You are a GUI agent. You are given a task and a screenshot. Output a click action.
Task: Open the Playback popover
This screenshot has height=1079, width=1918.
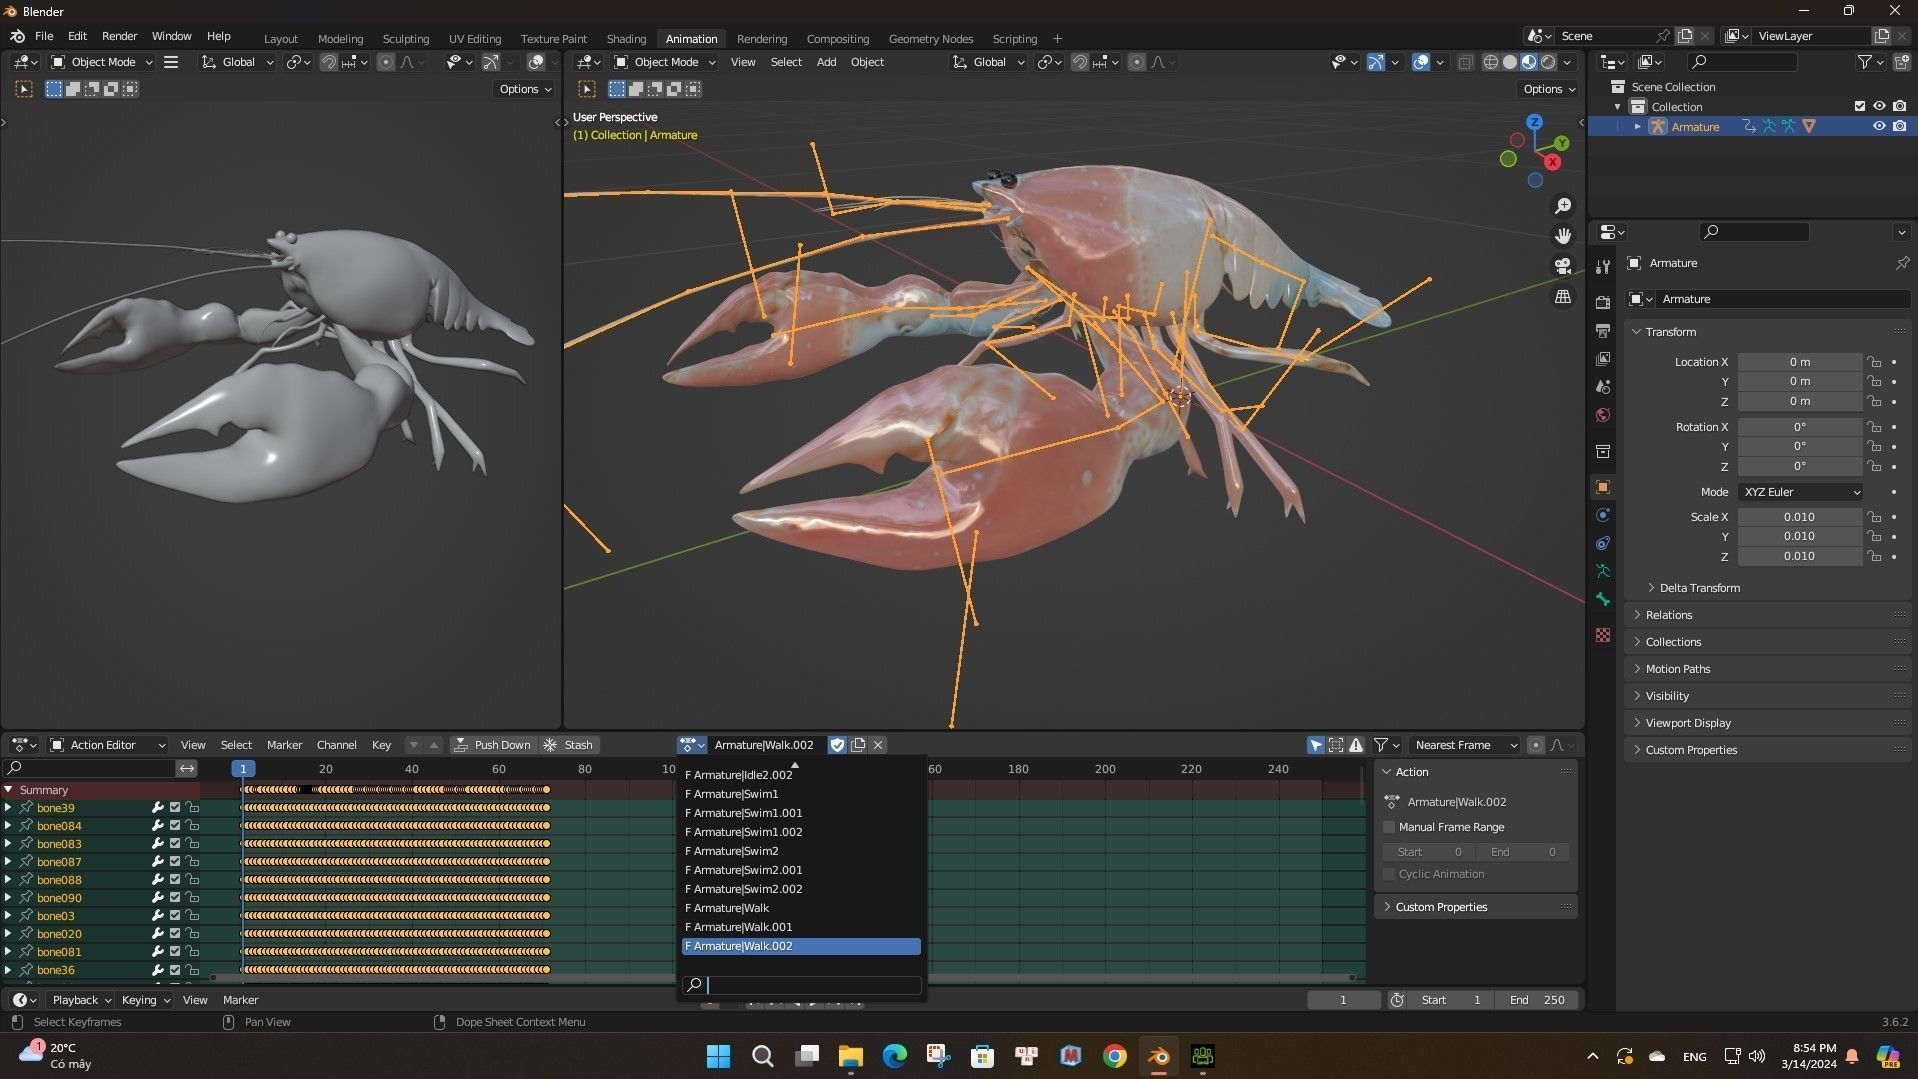click(81, 1000)
